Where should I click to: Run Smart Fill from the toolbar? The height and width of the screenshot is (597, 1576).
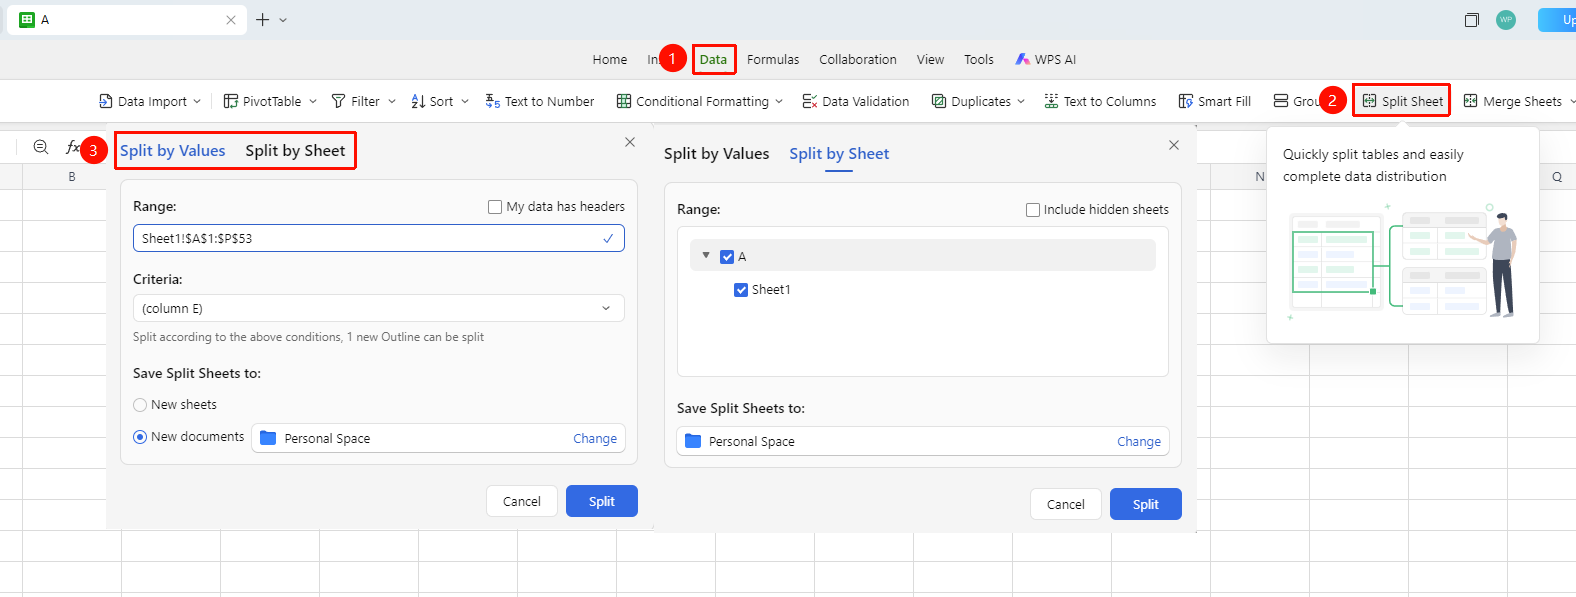[x=1215, y=101]
